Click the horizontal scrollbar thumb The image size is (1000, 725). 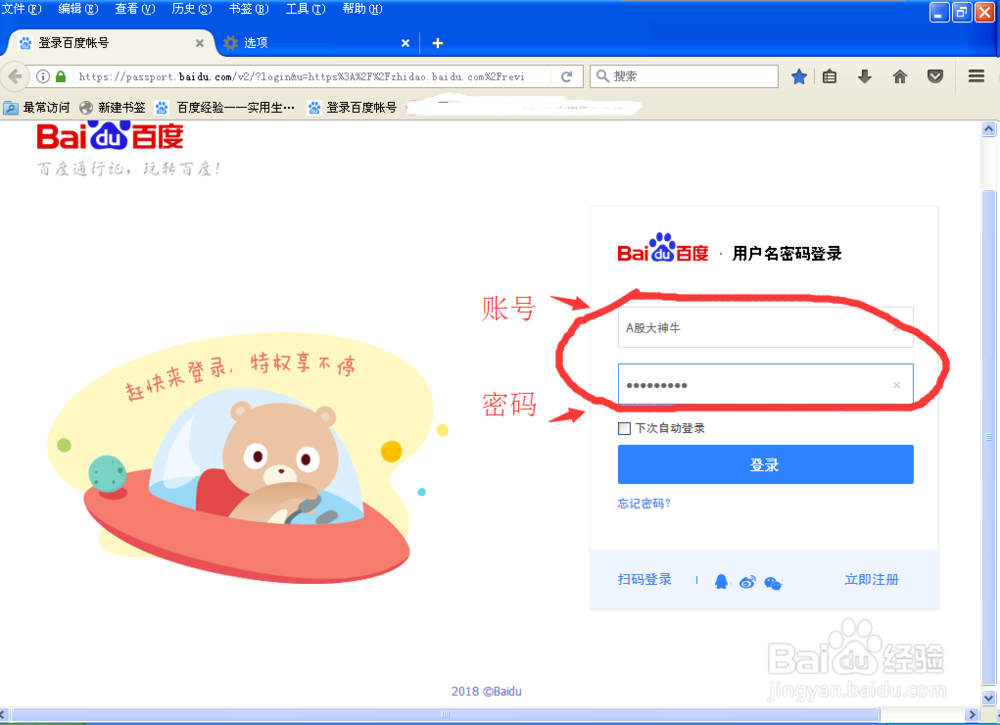pyautogui.click(x=446, y=714)
